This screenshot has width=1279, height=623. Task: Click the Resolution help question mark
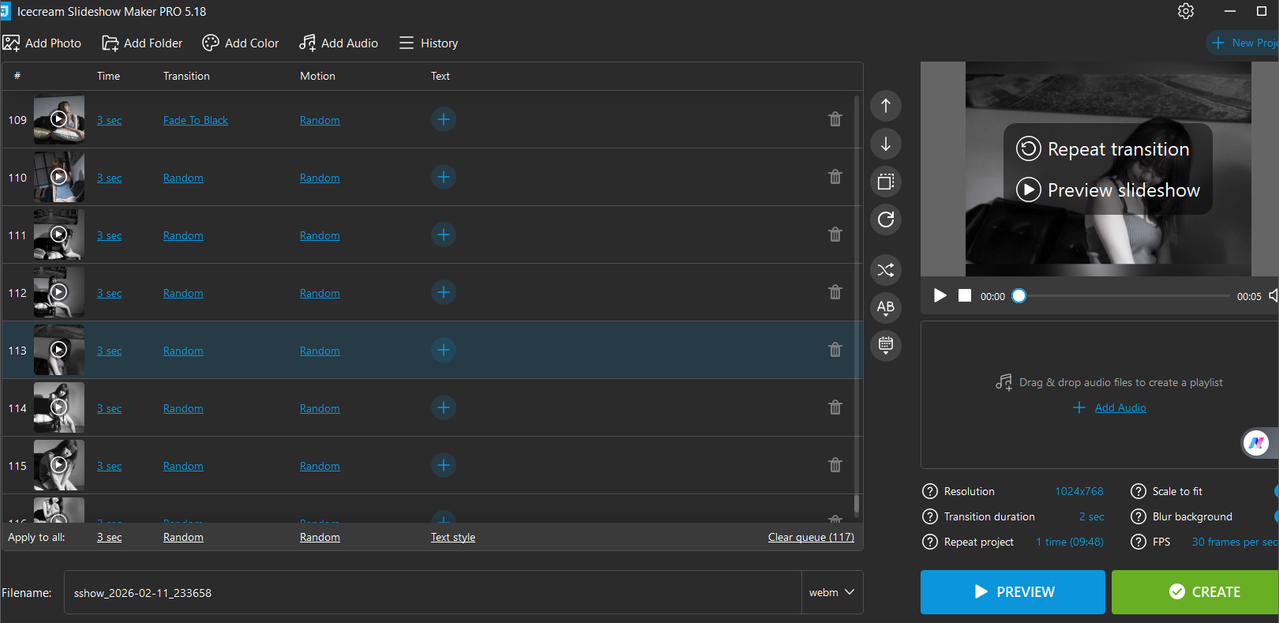pos(930,491)
